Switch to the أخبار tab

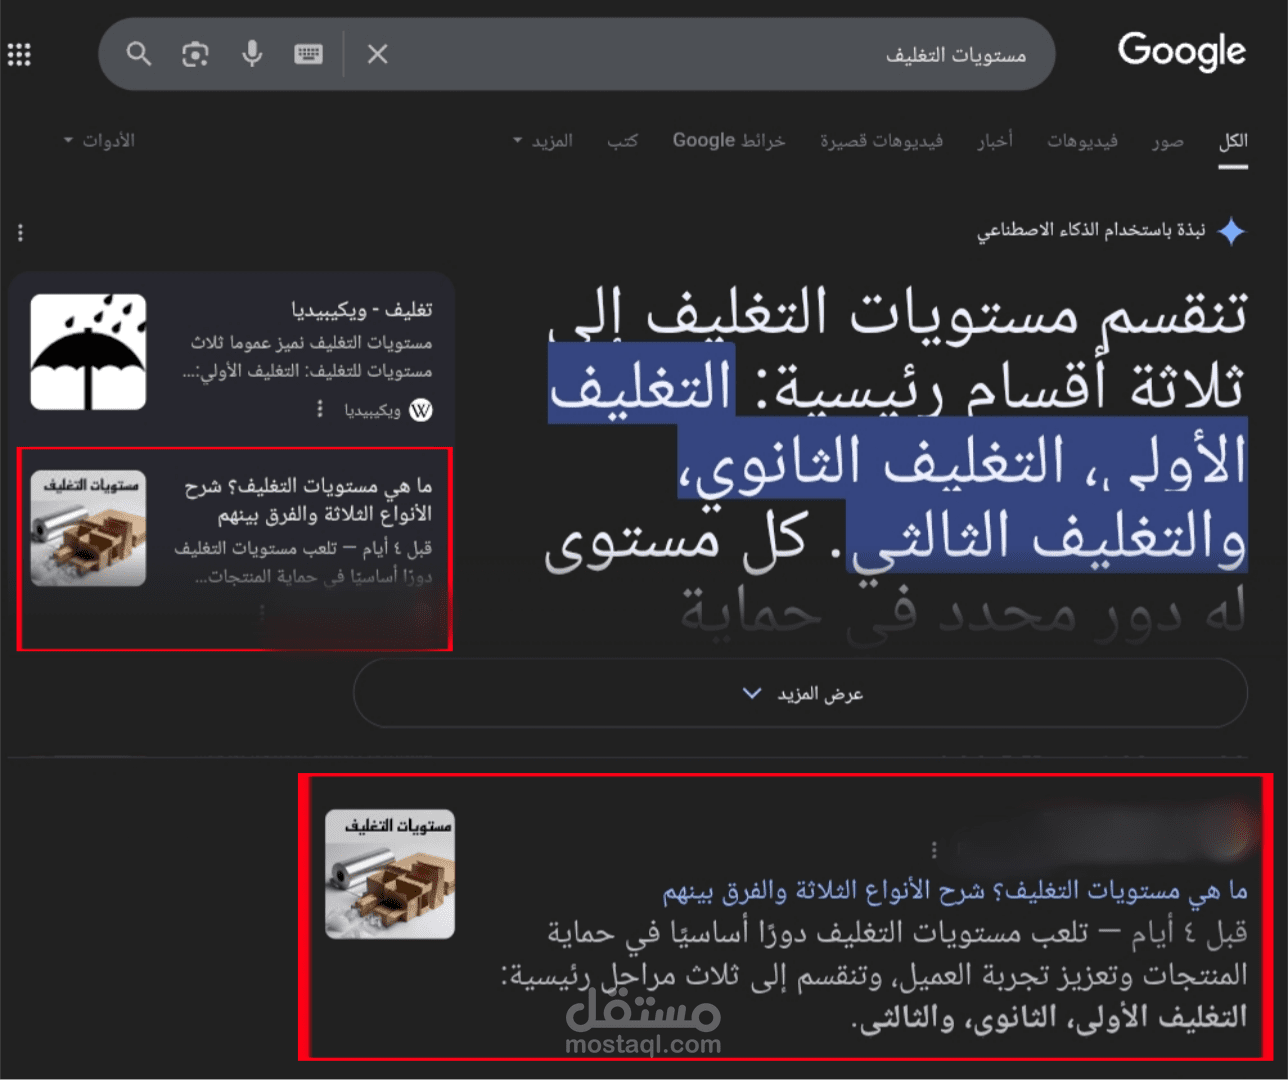(995, 141)
